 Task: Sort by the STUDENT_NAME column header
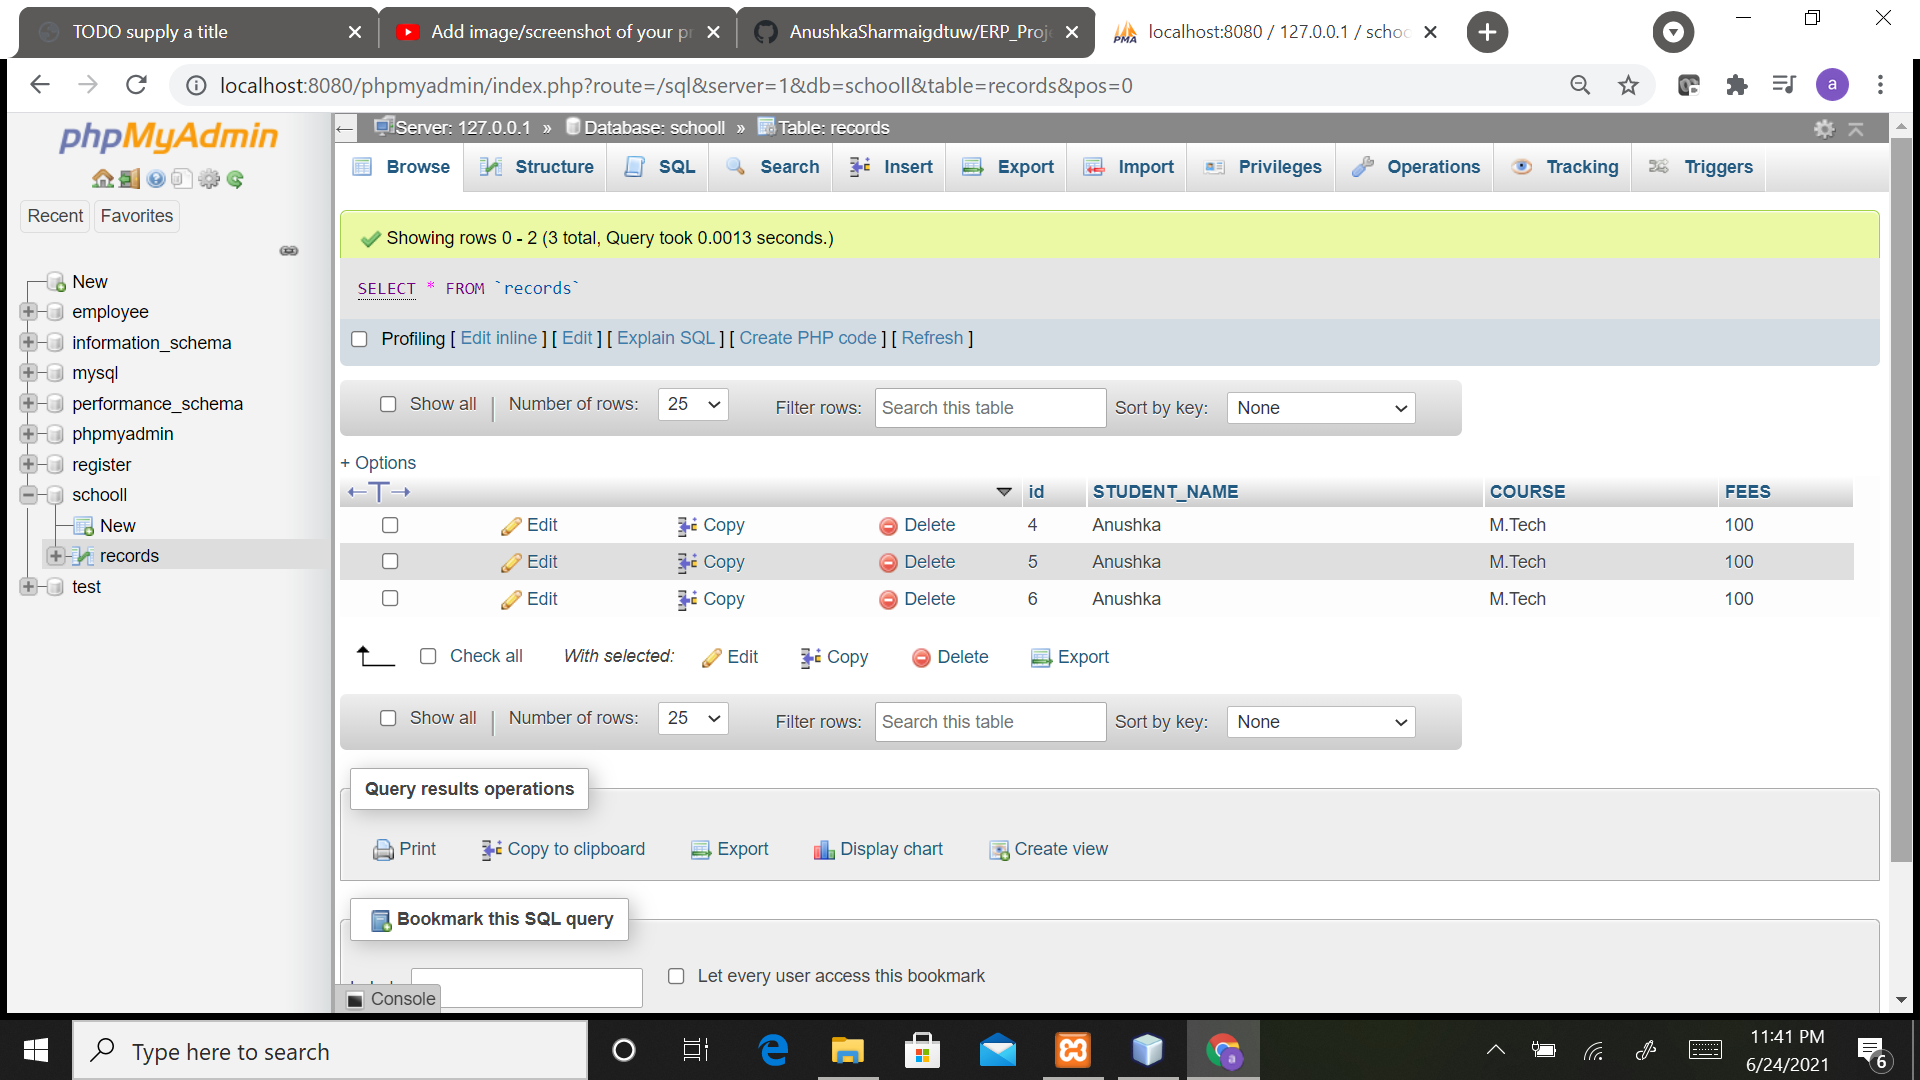coord(1165,492)
